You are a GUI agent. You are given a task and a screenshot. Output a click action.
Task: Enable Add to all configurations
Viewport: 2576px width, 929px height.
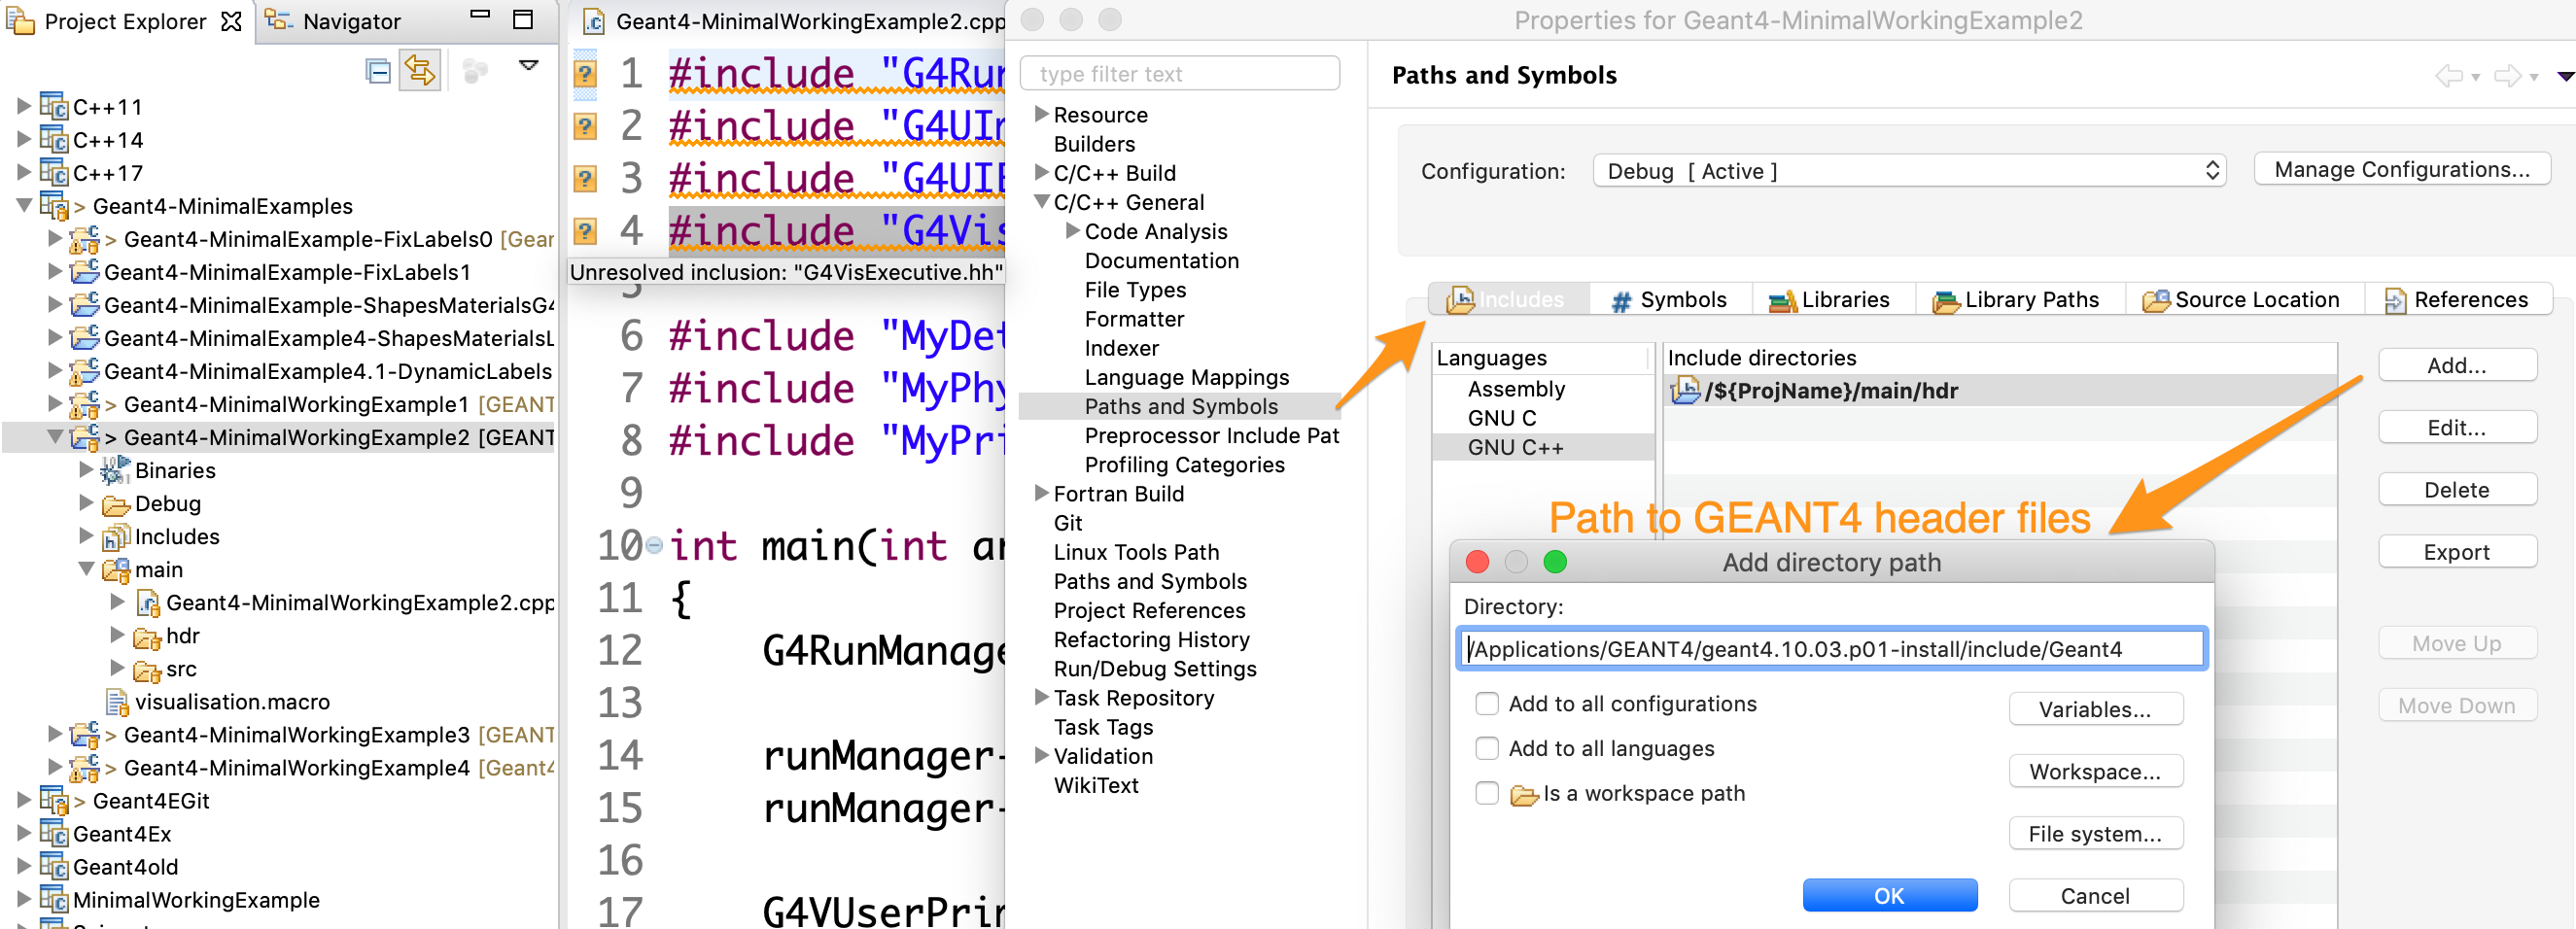(1487, 703)
